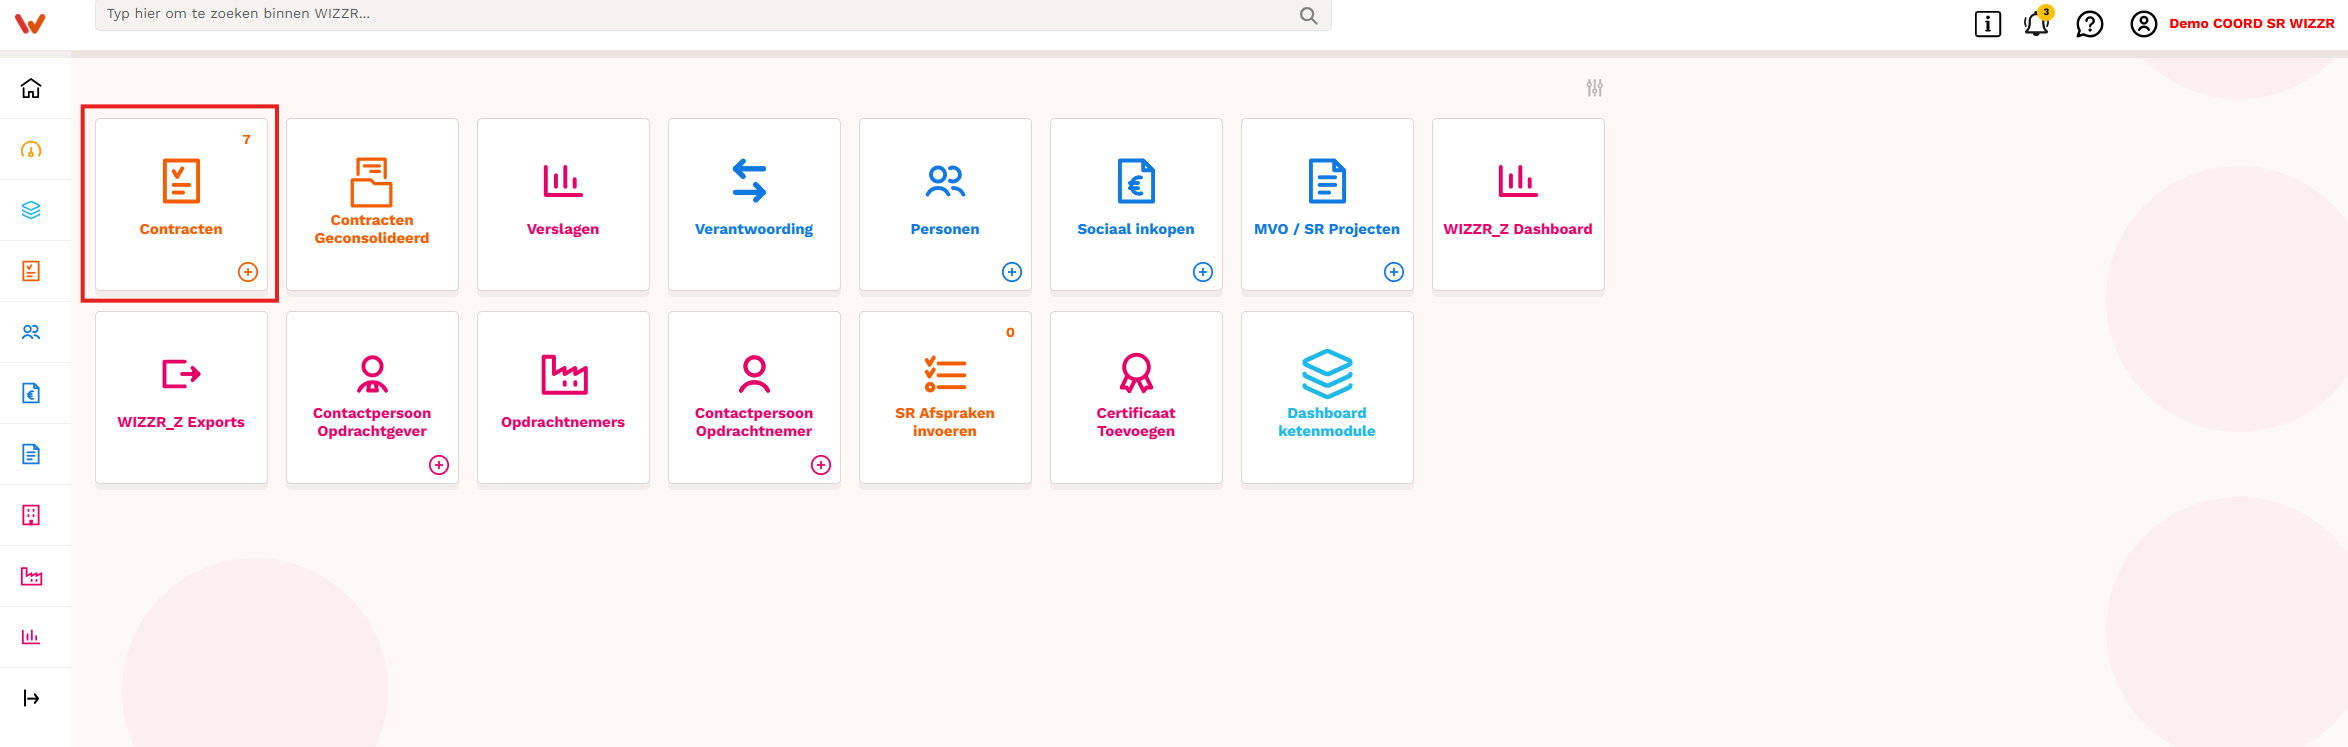Open the people icon in the sidebar
This screenshot has height=747, width=2348.
coord(31,332)
